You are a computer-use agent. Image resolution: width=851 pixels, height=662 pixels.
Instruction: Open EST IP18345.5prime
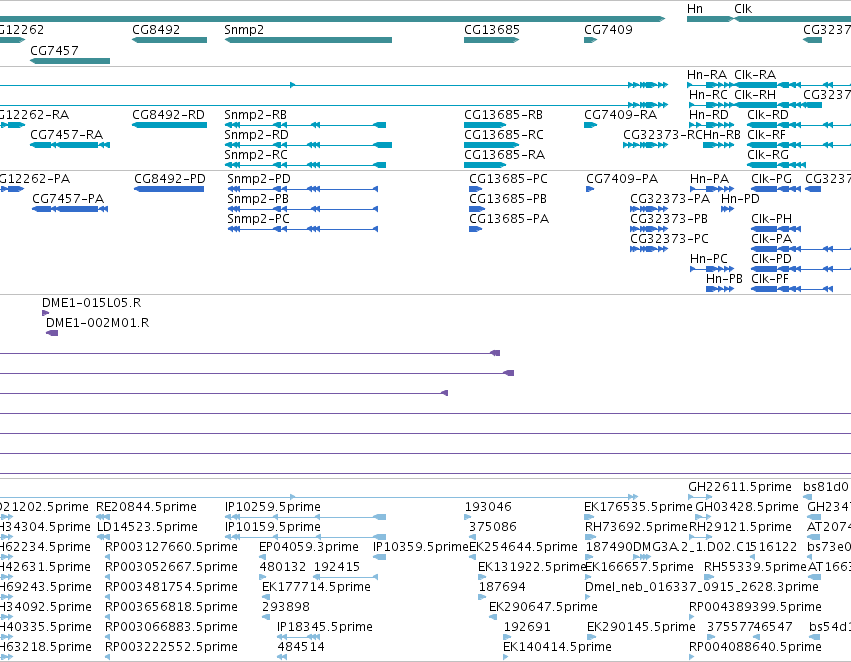pos(325,627)
